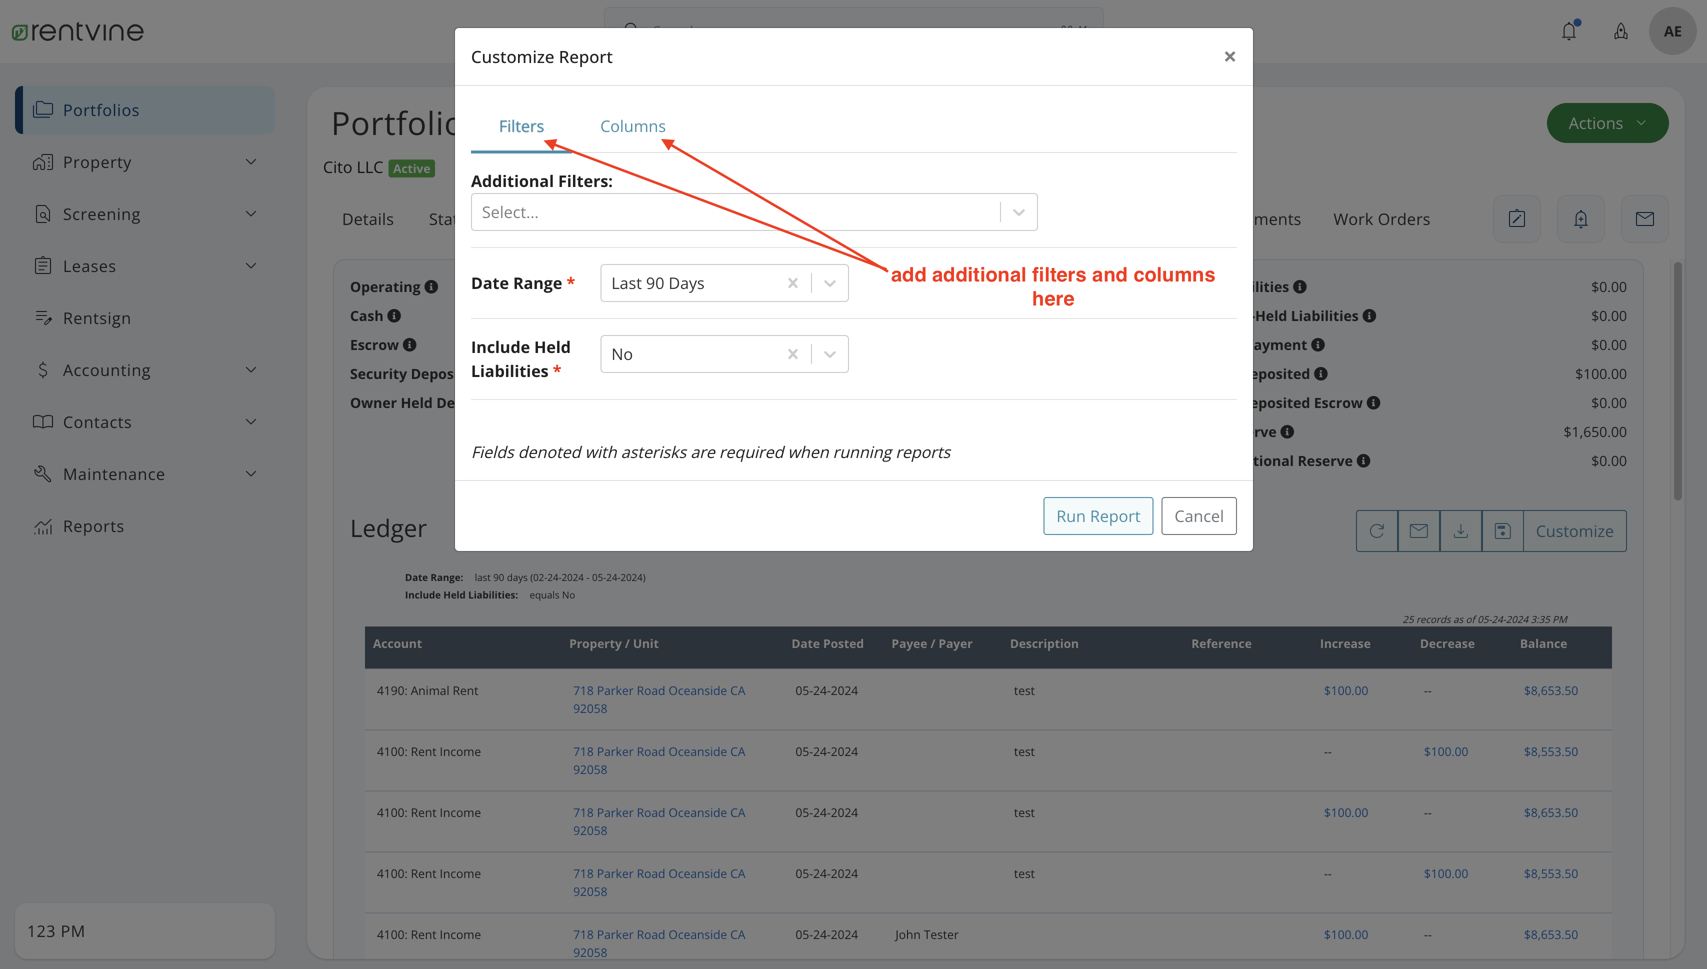Download the Ledger report

(x=1460, y=531)
